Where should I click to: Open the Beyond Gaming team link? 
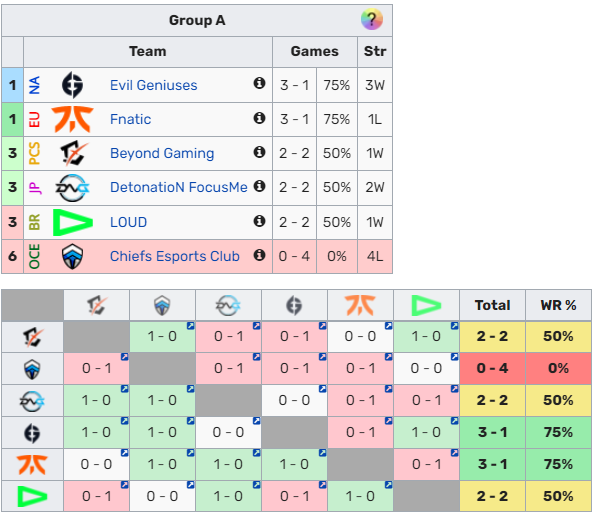tap(162, 153)
